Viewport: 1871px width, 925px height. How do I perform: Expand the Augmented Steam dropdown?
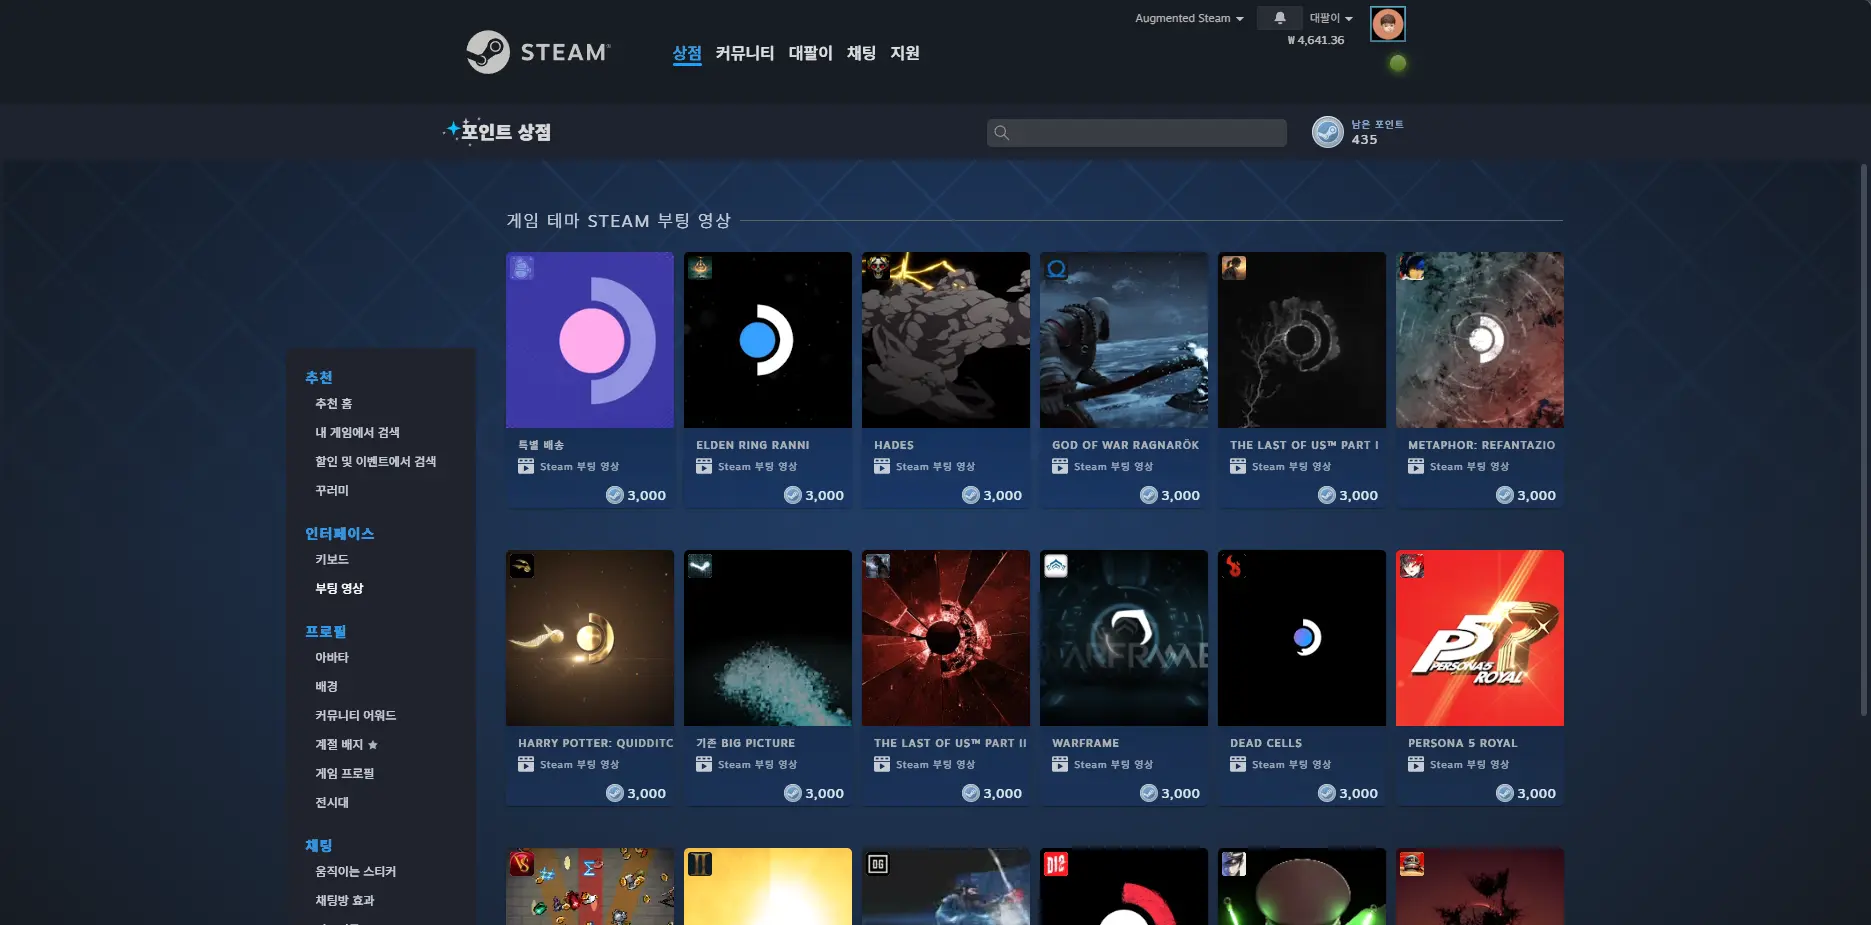1189,18
